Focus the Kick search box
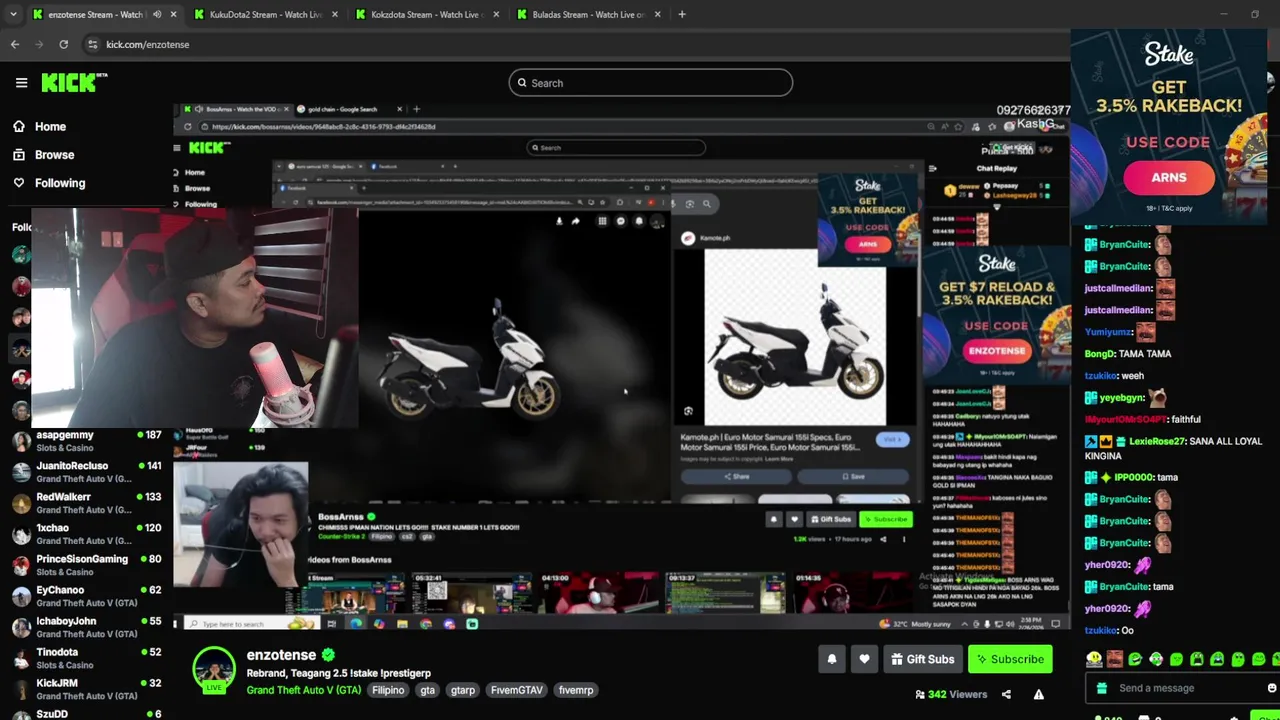The image size is (1280, 720). (650, 83)
